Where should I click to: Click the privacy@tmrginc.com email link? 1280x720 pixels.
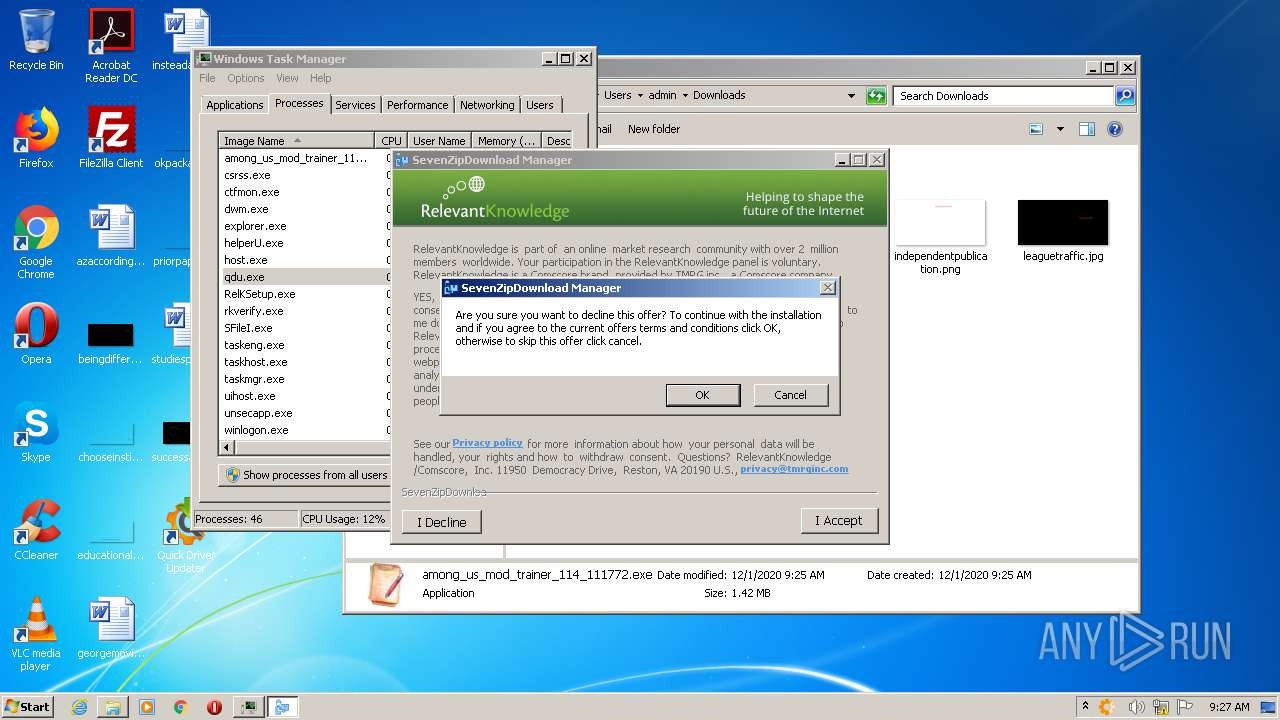pos(794,469)
